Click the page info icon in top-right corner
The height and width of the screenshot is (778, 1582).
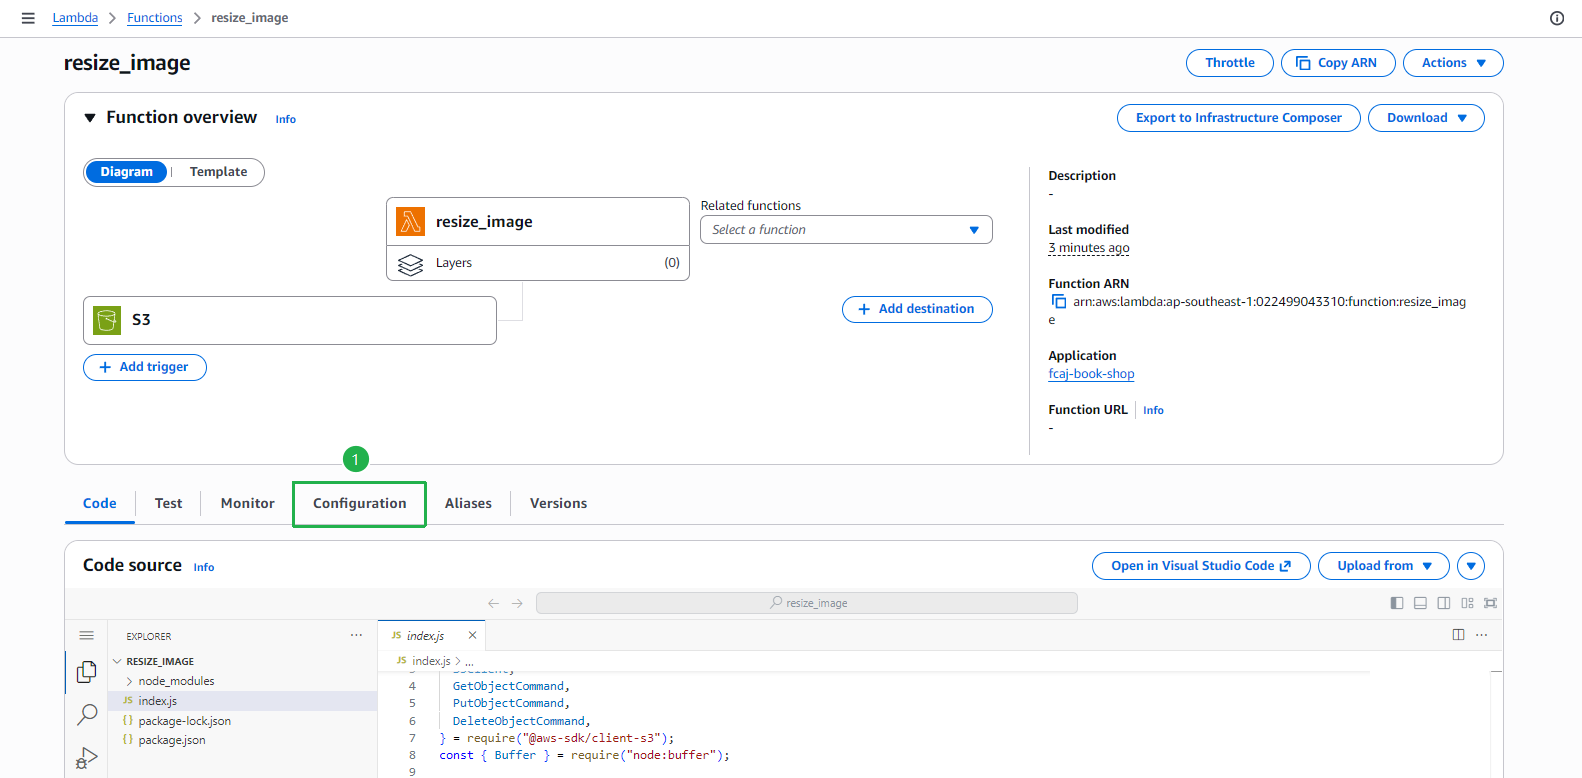pyautogui.click(x=1557, y=18)
